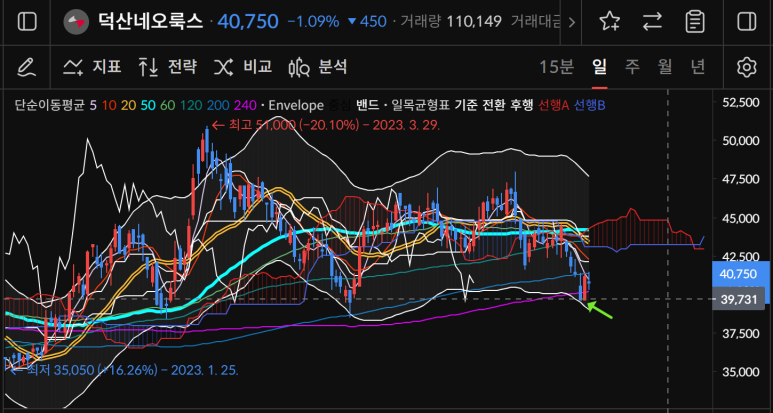Toggle the left sidebar panel icon

pos(27,22)
